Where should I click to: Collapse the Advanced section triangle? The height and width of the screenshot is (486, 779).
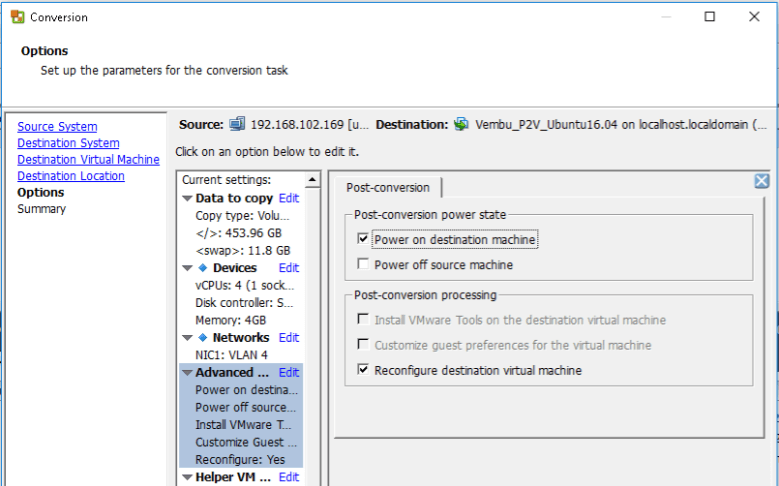coord(187,373)
